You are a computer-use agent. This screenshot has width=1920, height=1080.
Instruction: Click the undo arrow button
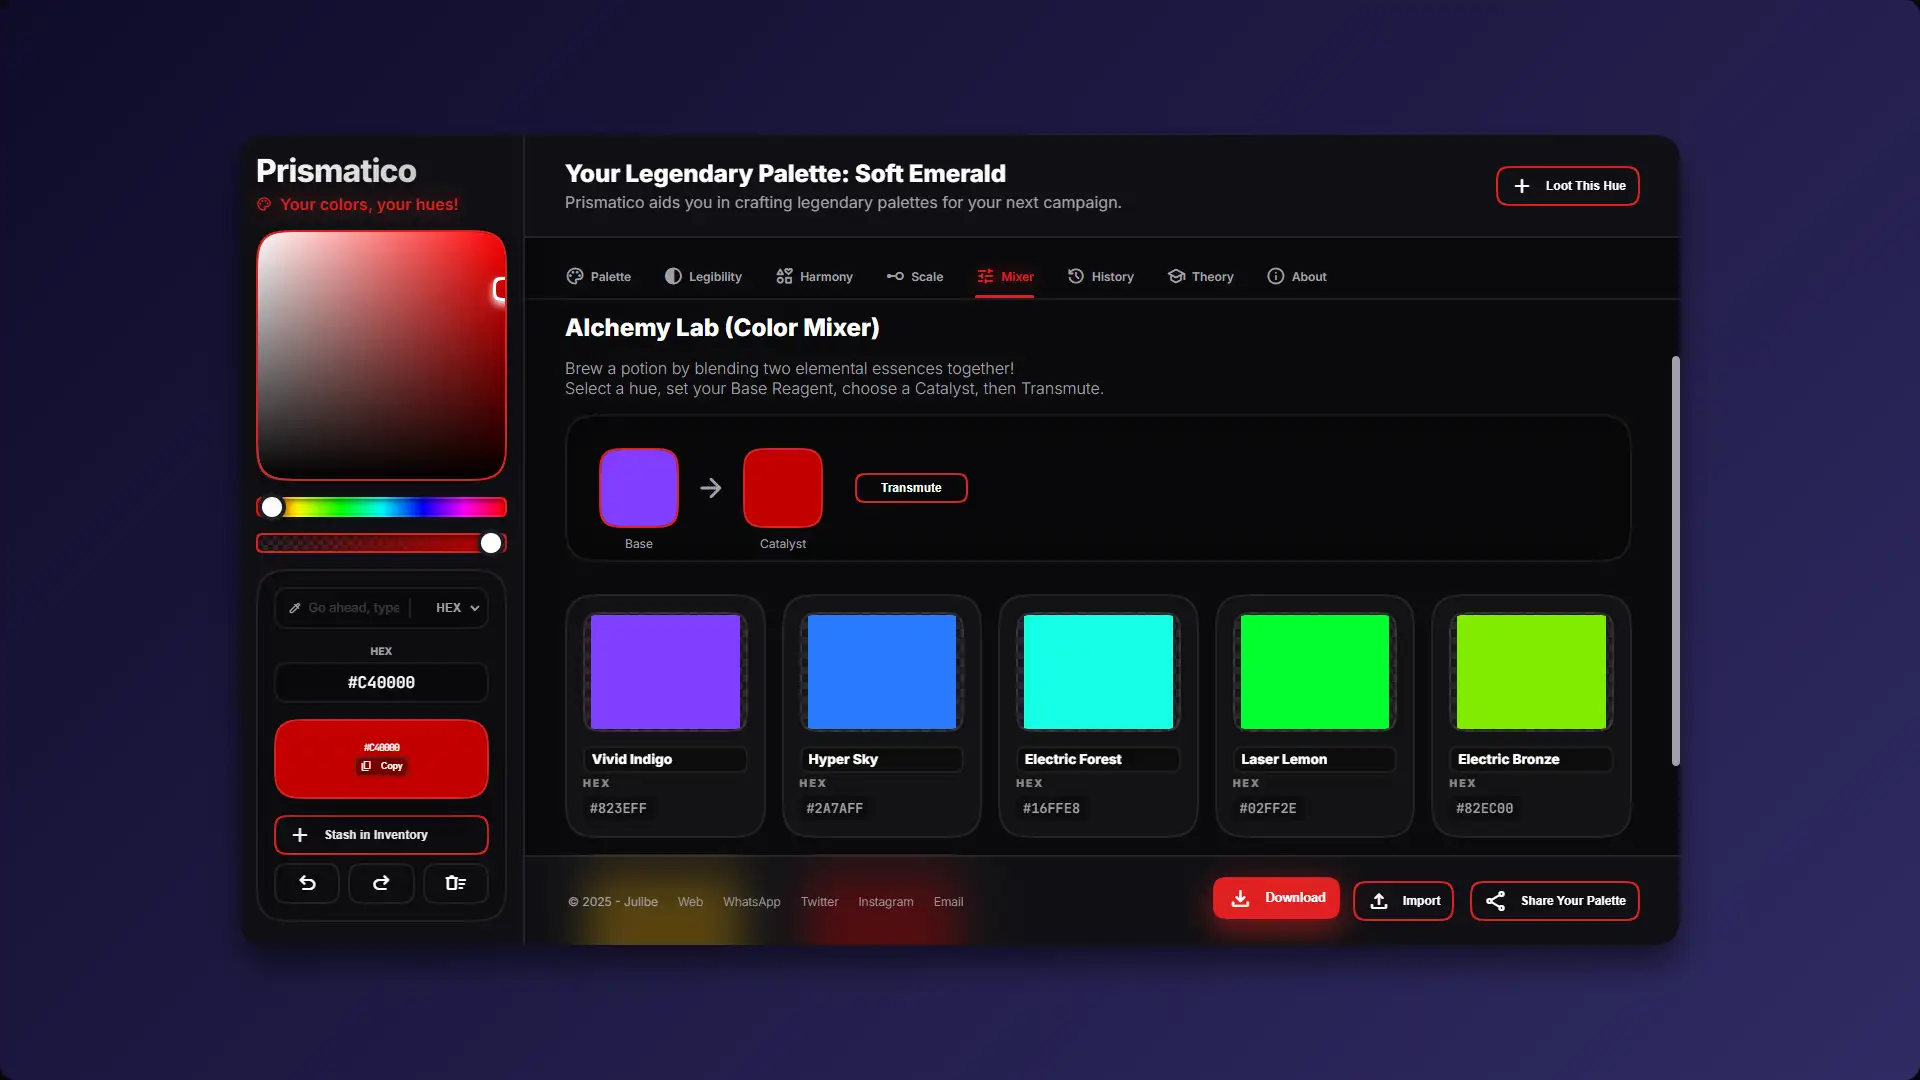coord(307,883)
